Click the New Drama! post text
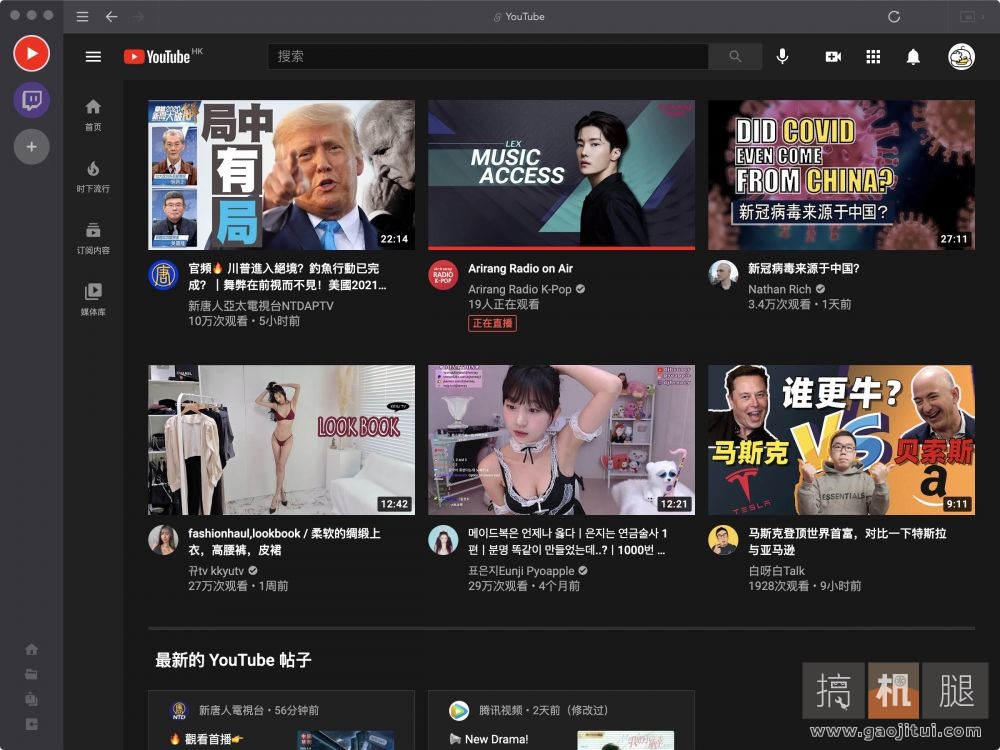This screenshot has width=1000, height=750. [489, 739]
